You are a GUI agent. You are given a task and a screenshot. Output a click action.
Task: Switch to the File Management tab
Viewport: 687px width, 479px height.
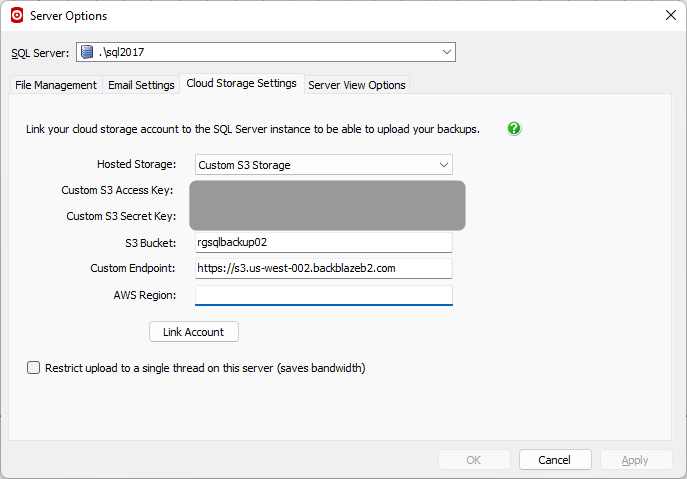(56, 85)
